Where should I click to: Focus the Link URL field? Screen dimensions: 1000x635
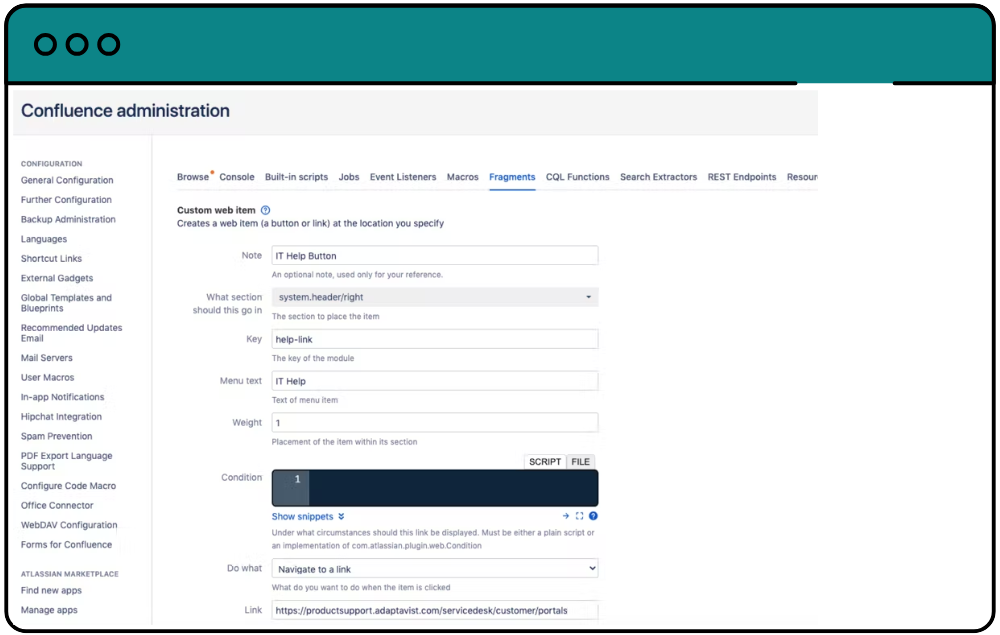[x=435, y=610]
